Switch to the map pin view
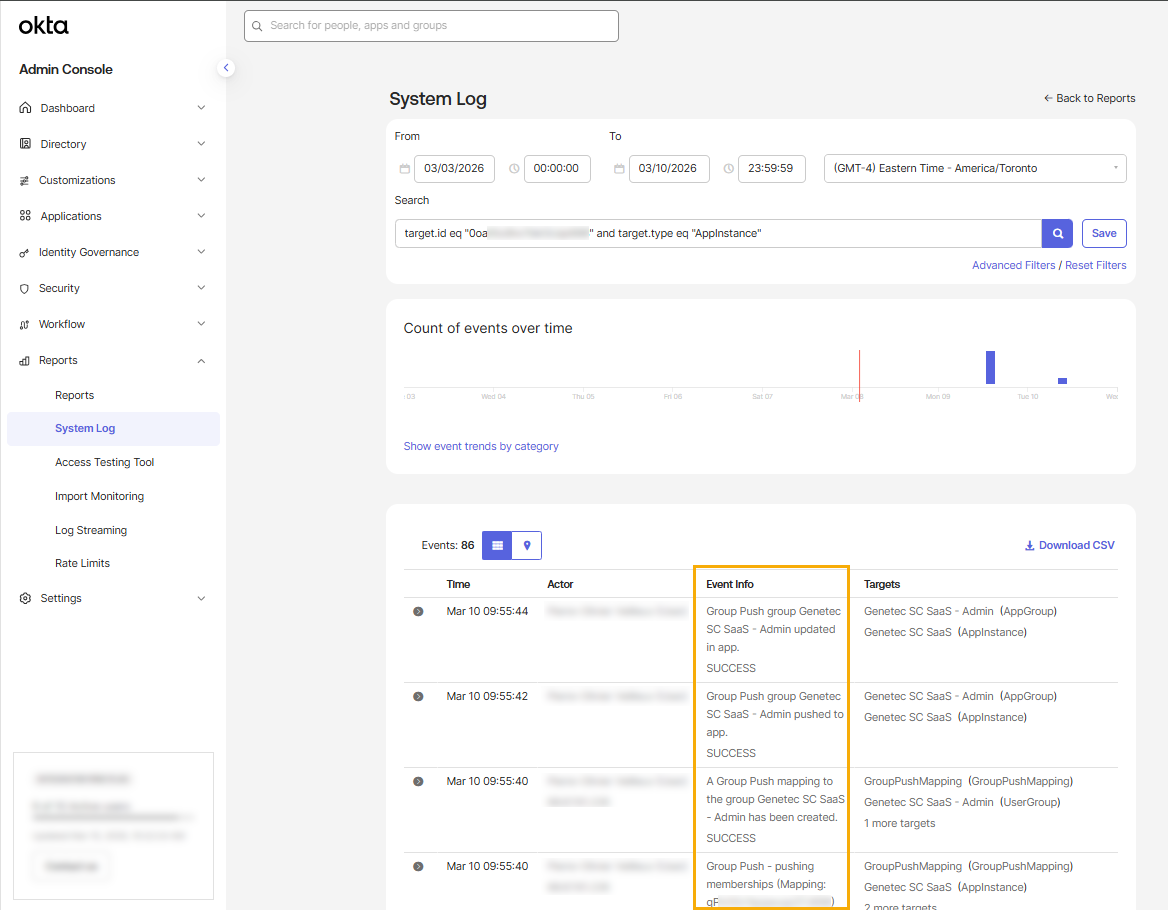The image size is (1168, 910). click(527, 545)
